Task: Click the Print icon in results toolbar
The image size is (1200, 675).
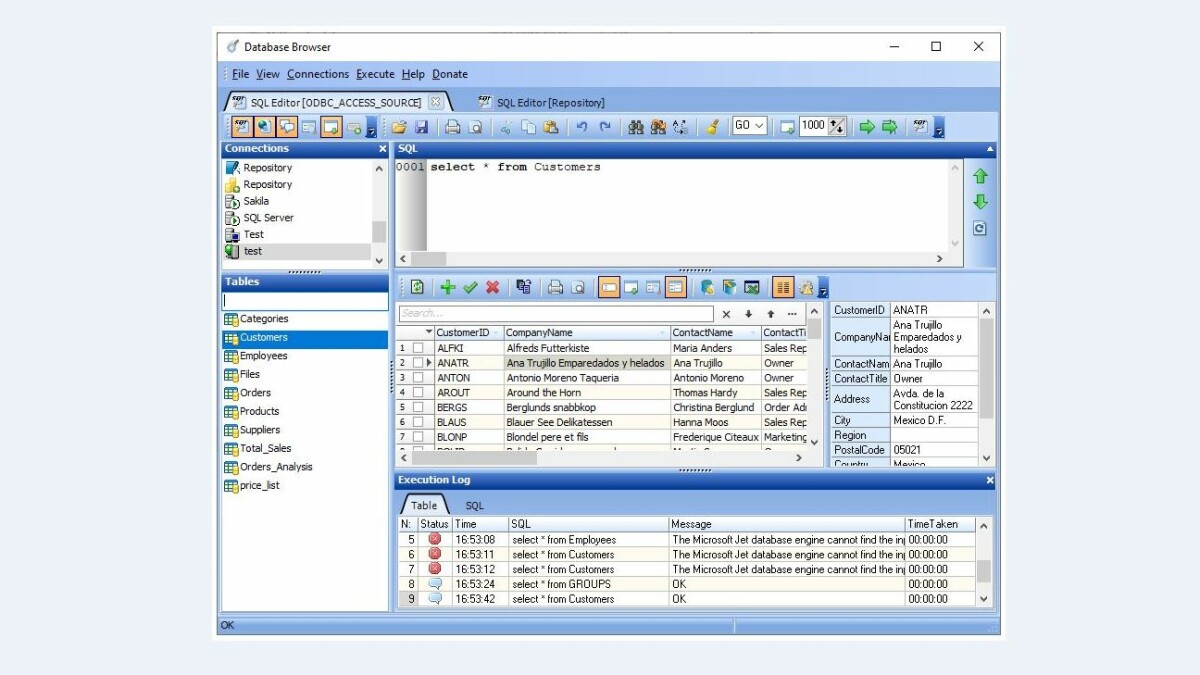Action: pos(555,287)
